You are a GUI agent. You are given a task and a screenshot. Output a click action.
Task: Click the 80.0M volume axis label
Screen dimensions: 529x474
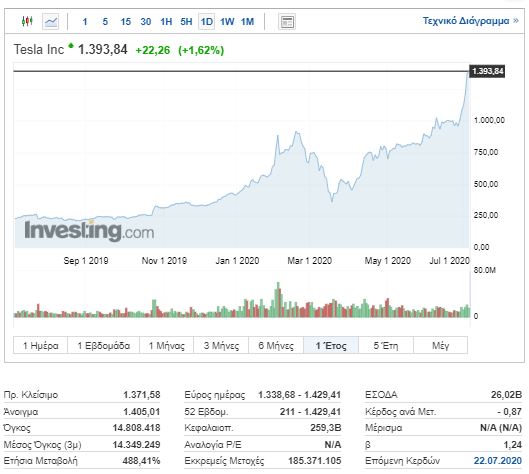click(485, 270)
